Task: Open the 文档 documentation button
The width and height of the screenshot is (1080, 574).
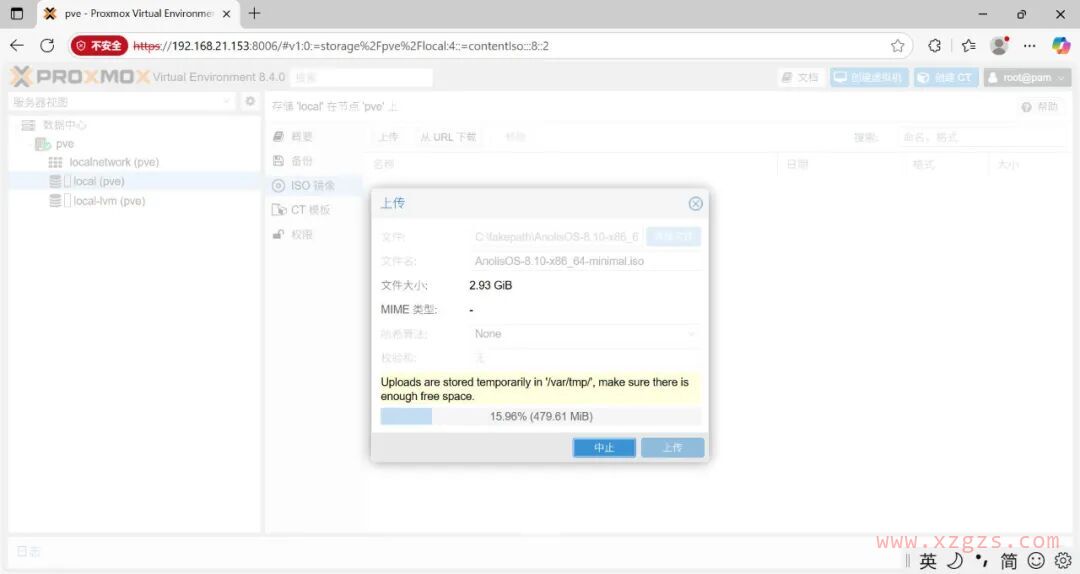Action: (800, 77)
